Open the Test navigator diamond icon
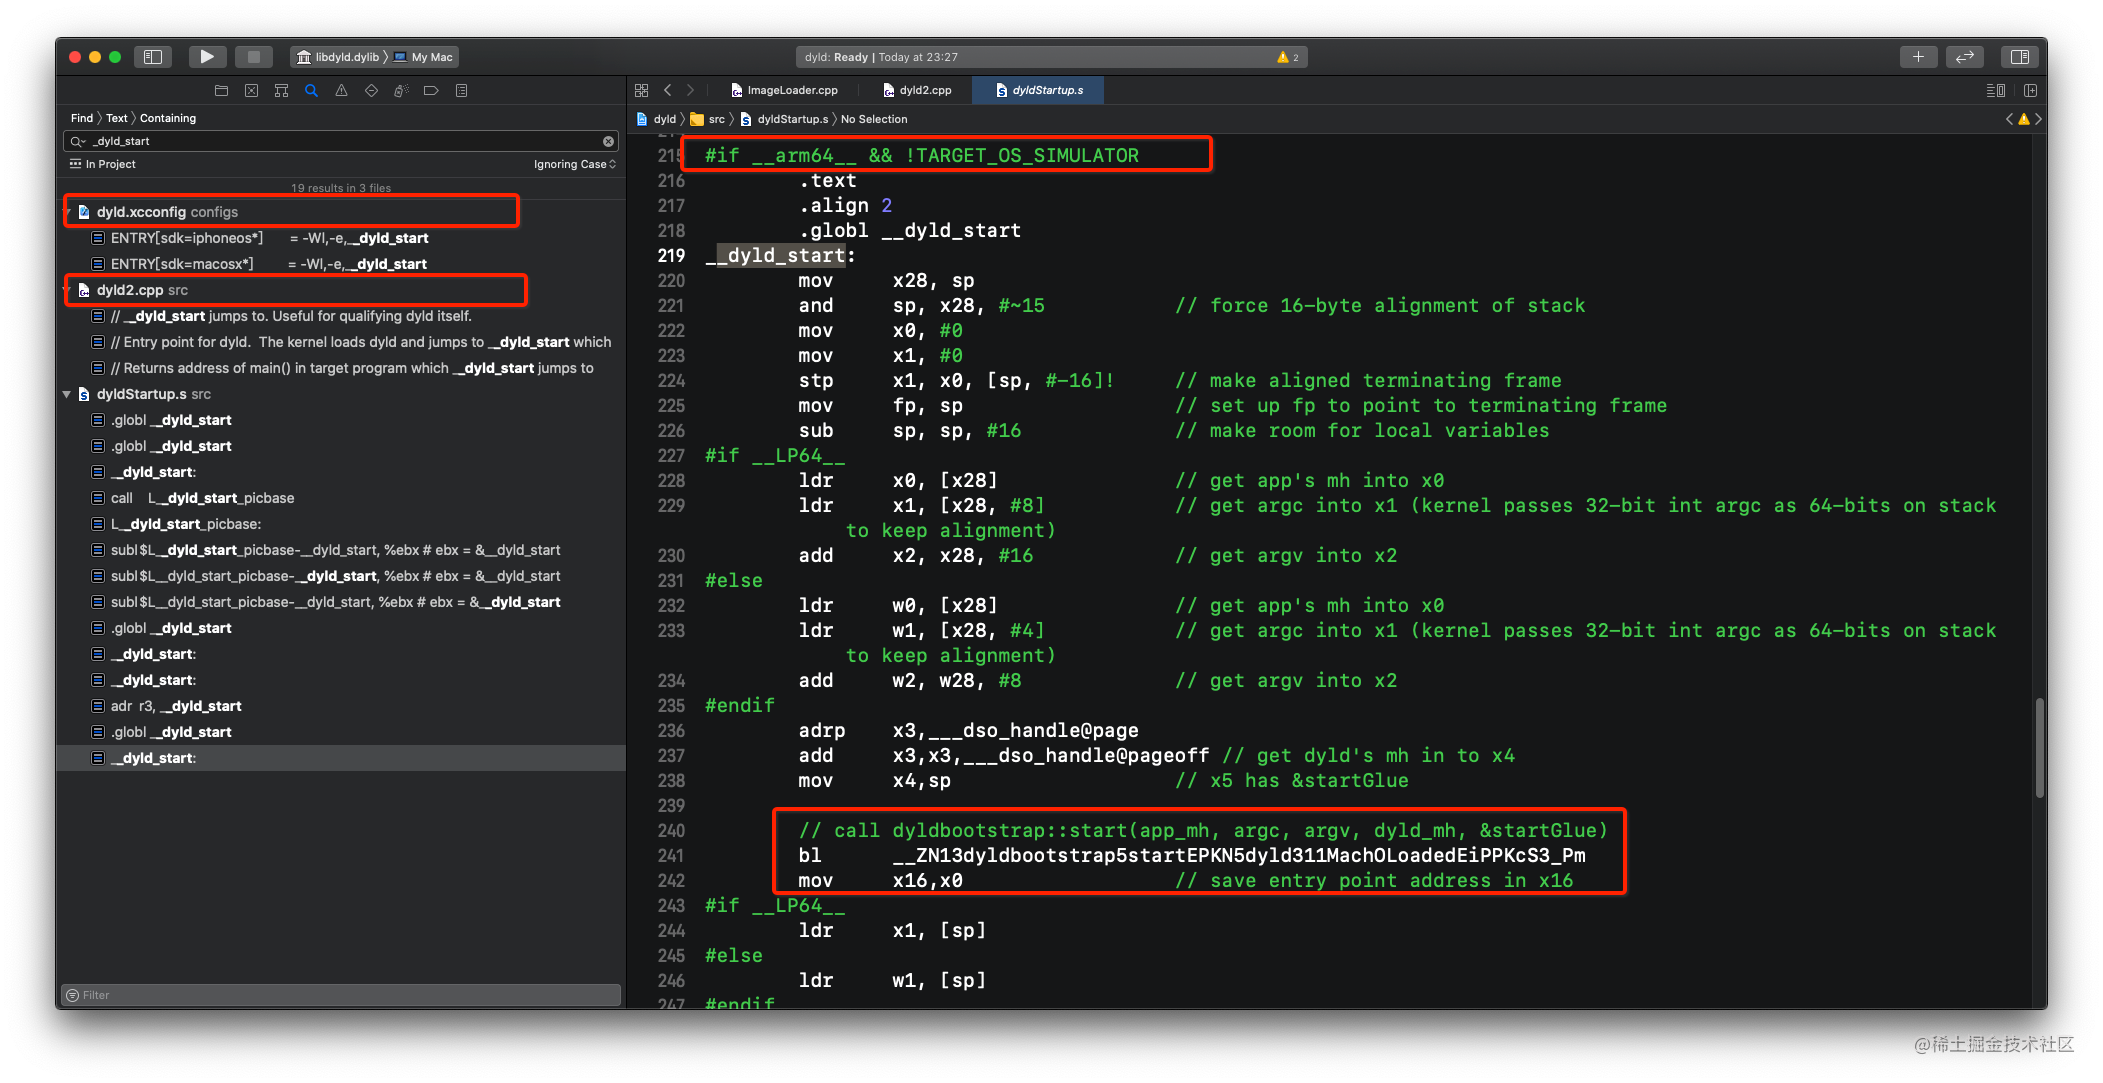This screenshot has height=1083, width=2103. point(372,91)
